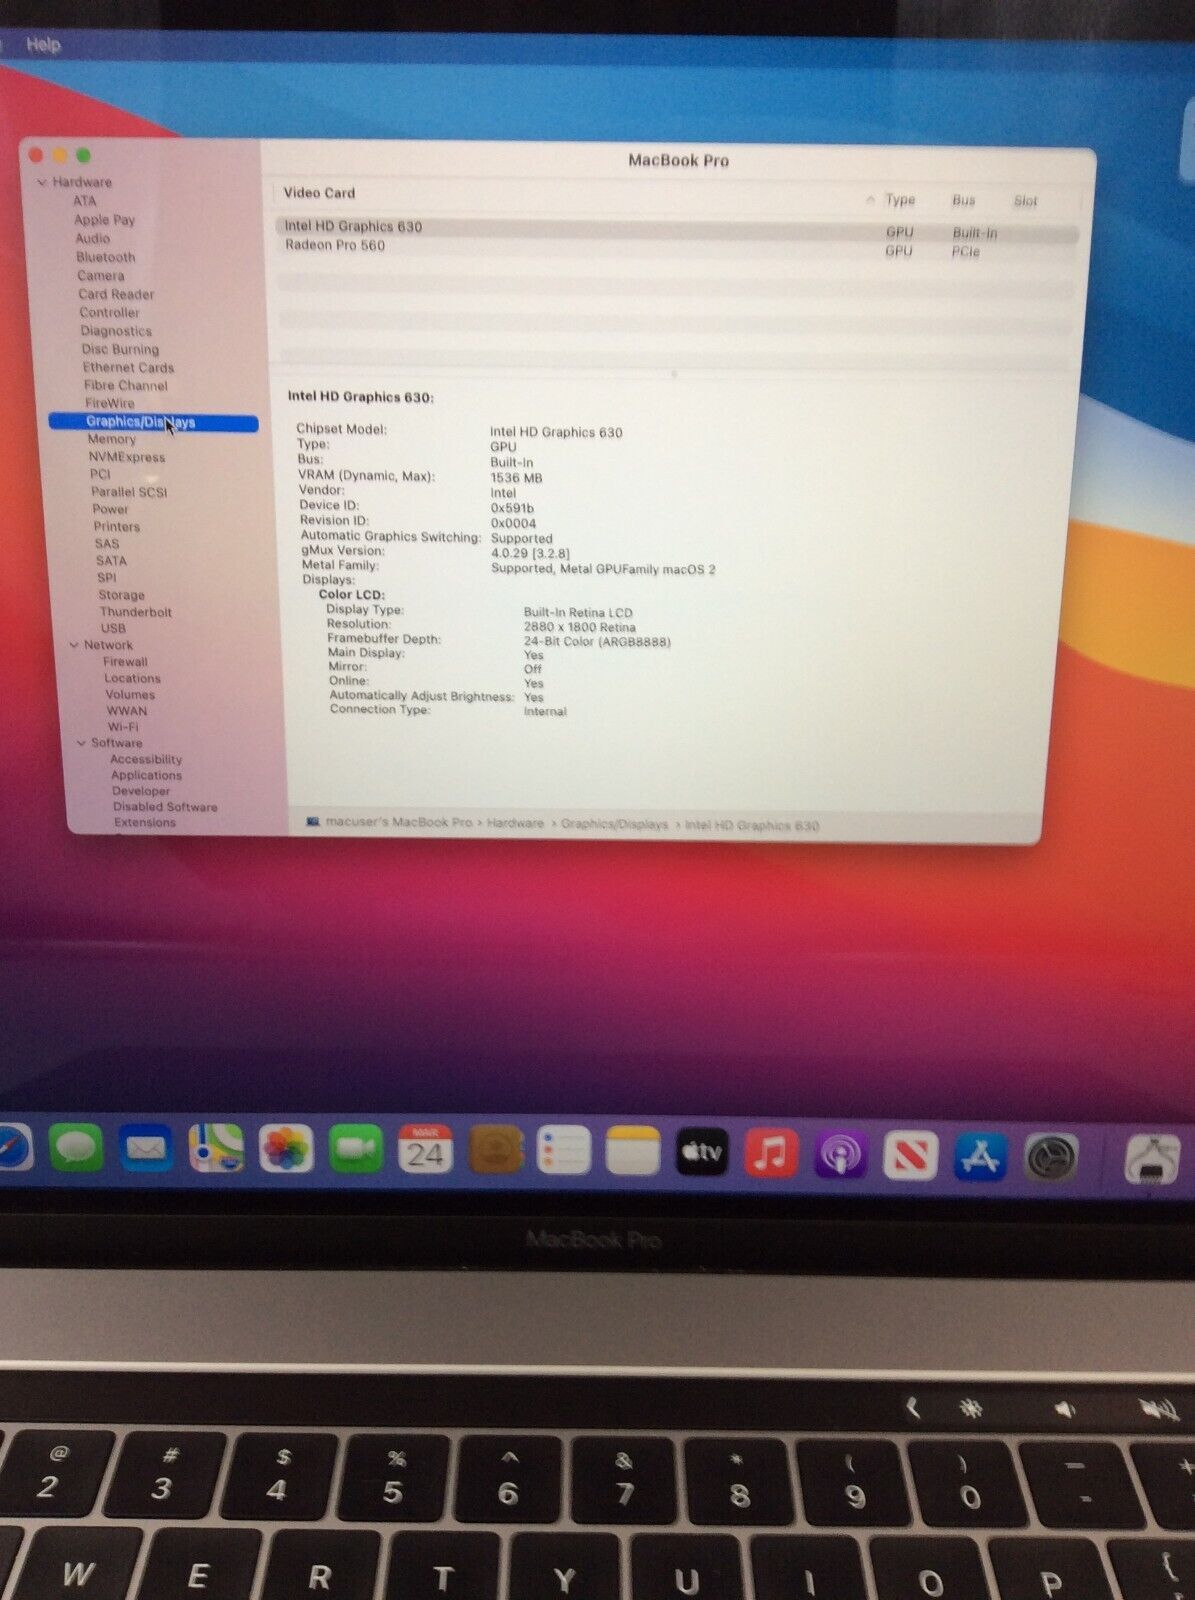
Task: Collapse the Network section
Action: tap(74, 645)
